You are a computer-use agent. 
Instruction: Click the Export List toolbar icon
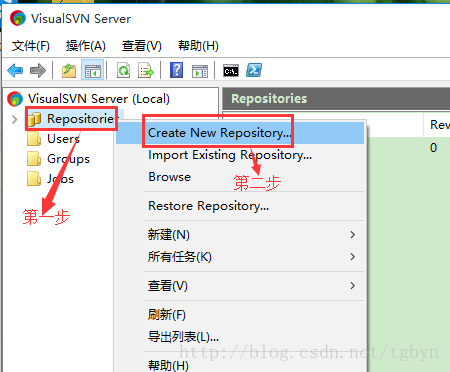146,70
